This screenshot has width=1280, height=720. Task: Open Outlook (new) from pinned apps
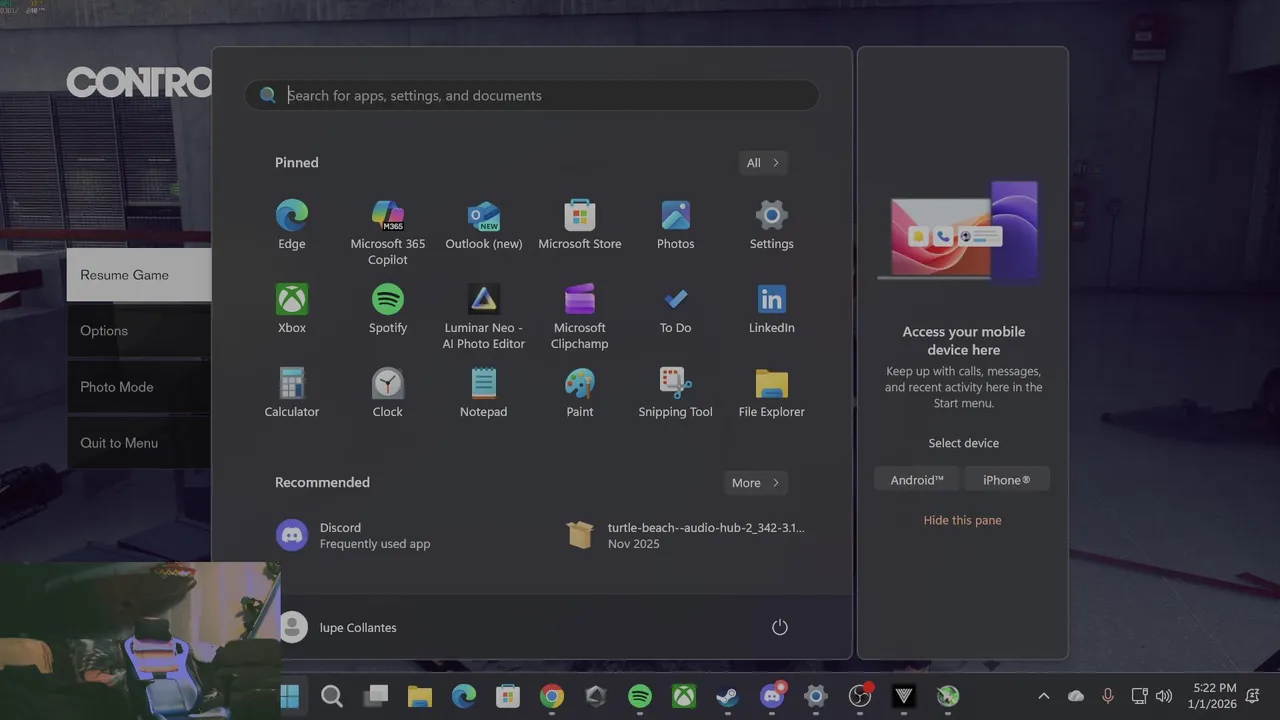[x=484, y=225]
